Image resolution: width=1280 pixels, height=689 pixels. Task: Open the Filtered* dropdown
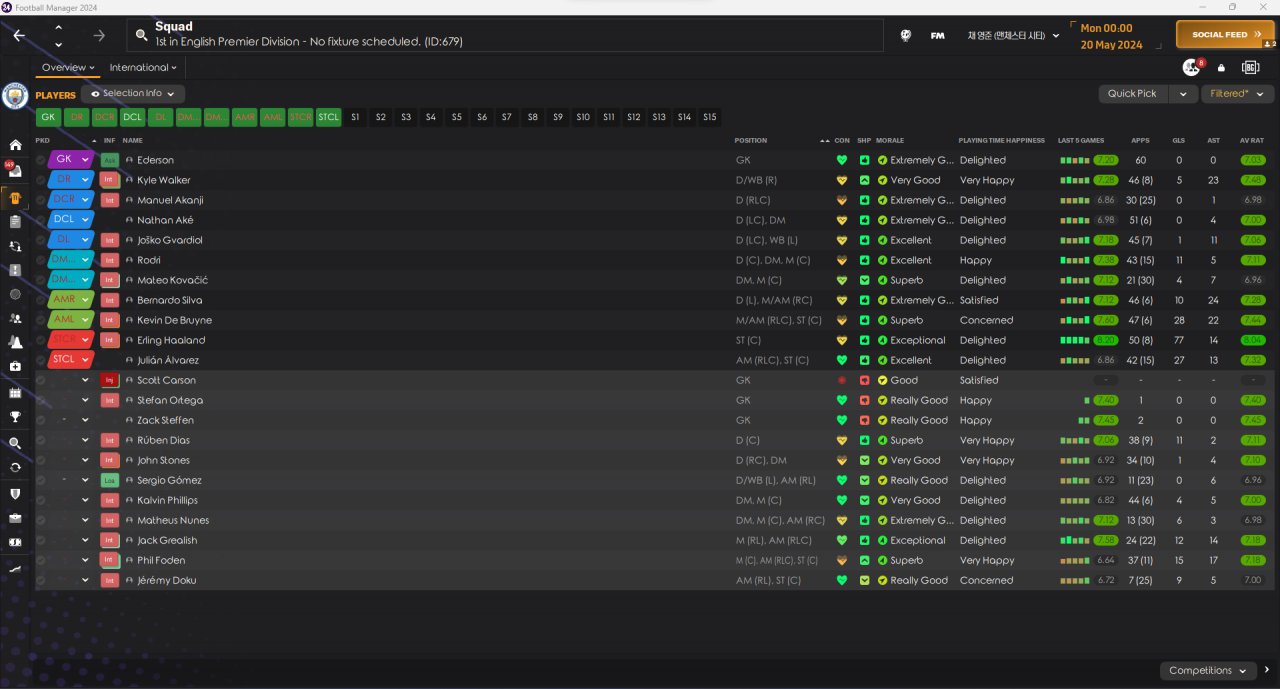[1235, 93]
